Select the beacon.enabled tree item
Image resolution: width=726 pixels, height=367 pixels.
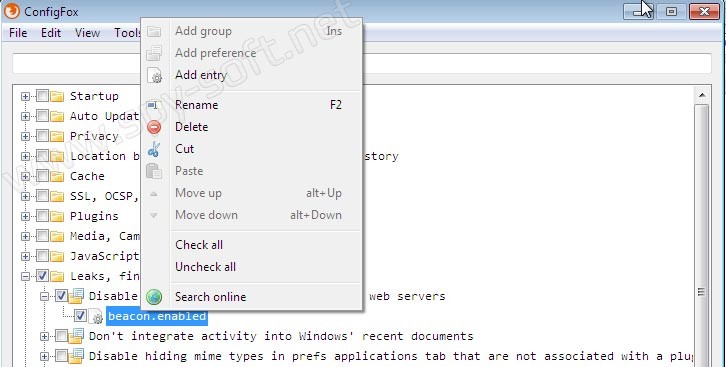[x=157, y=316]
